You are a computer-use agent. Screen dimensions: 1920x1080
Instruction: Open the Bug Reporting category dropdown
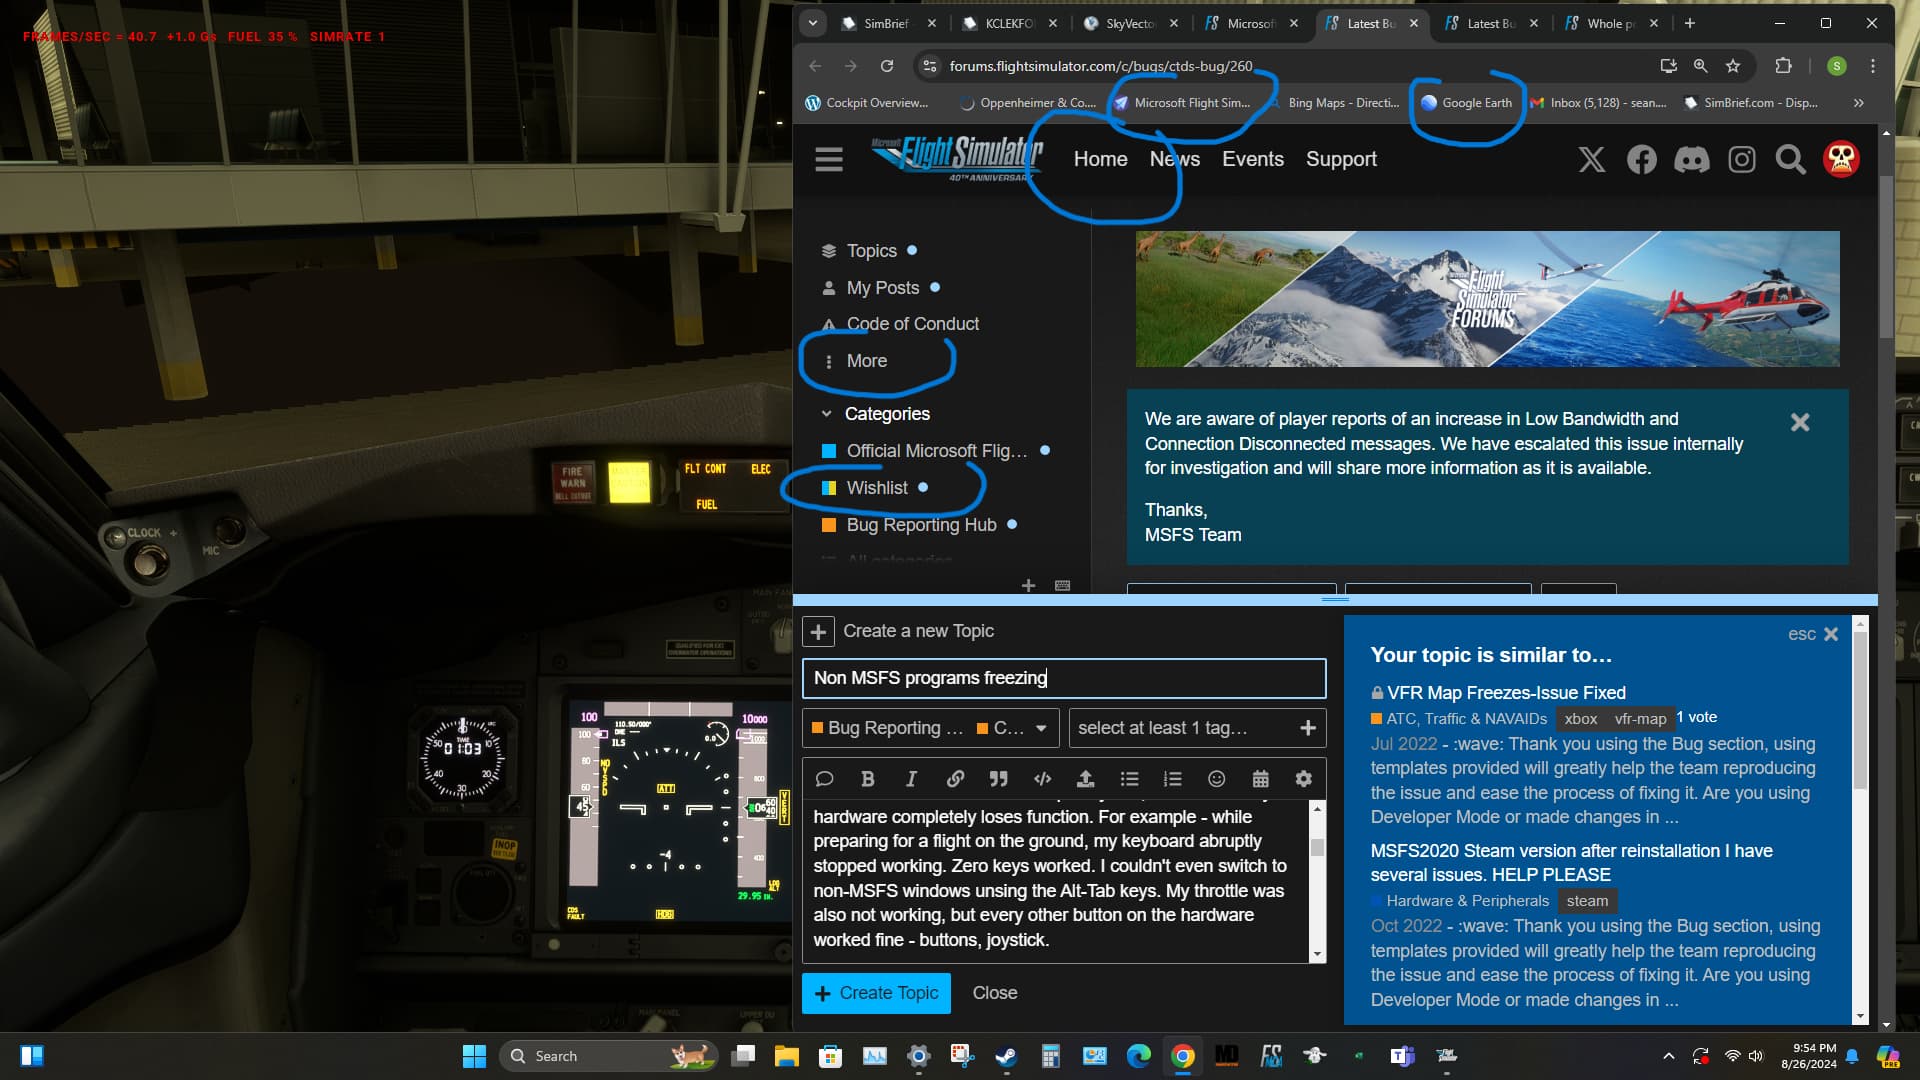click(x=930, y=728)
